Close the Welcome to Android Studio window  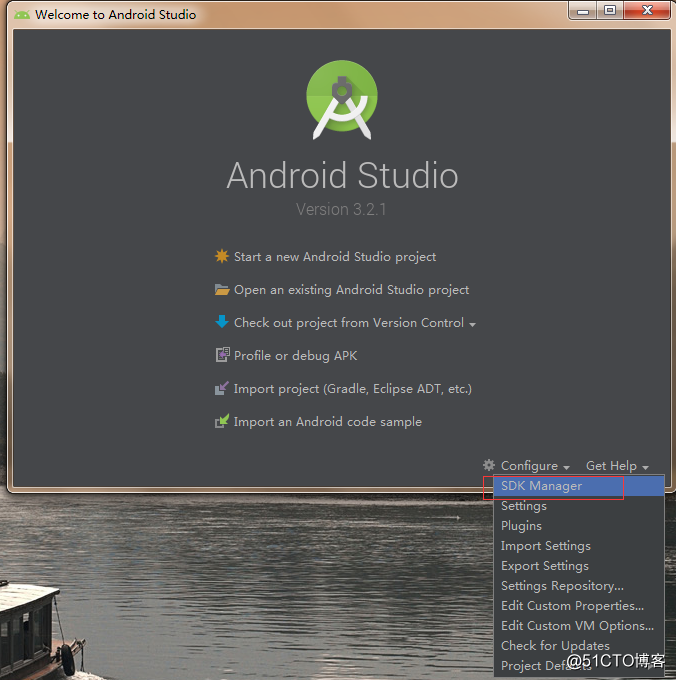pos(647,10)
